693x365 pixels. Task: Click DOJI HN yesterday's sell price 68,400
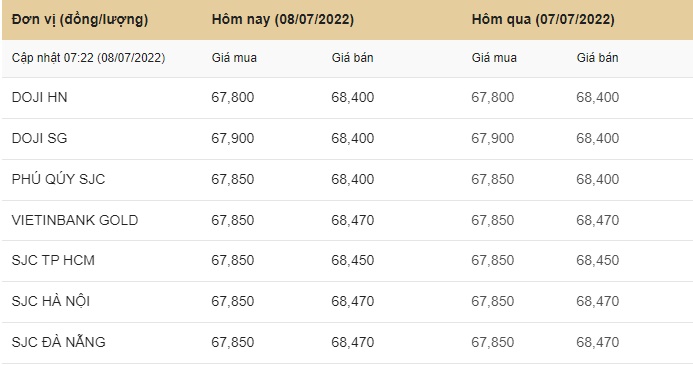(x=598, y=97)
